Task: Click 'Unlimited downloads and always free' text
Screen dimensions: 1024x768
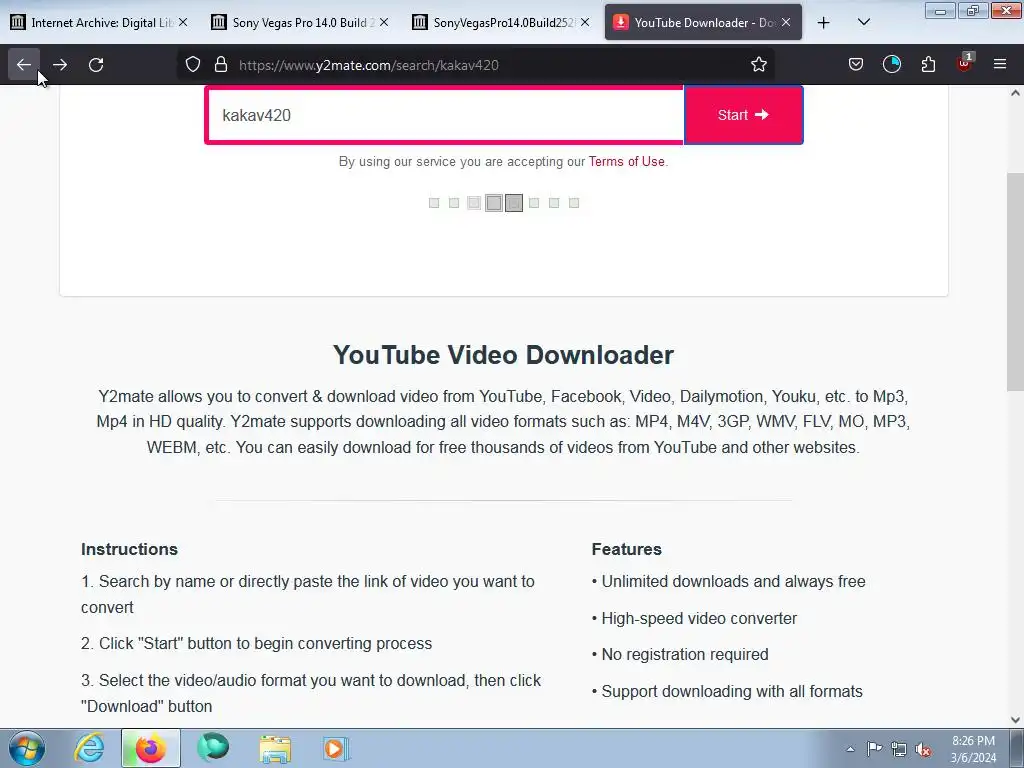Action: tap(733, 581)
